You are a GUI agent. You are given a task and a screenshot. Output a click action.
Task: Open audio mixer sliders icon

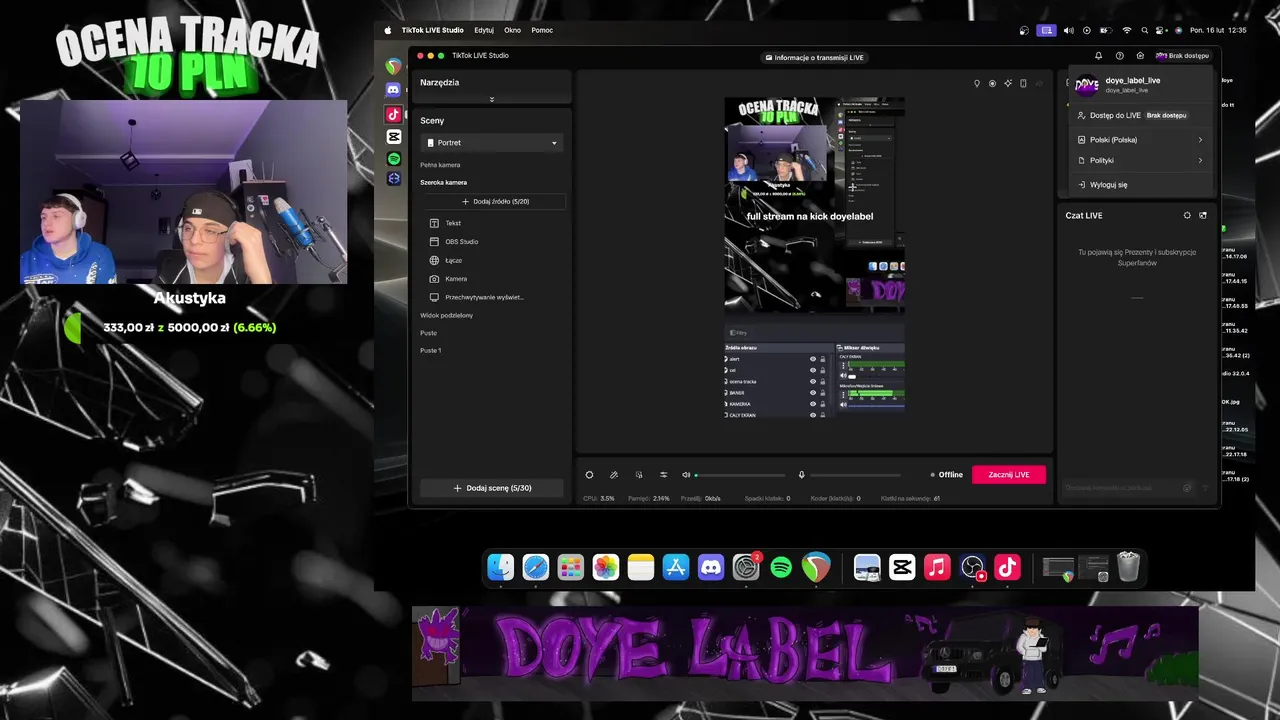click(663, 475)
